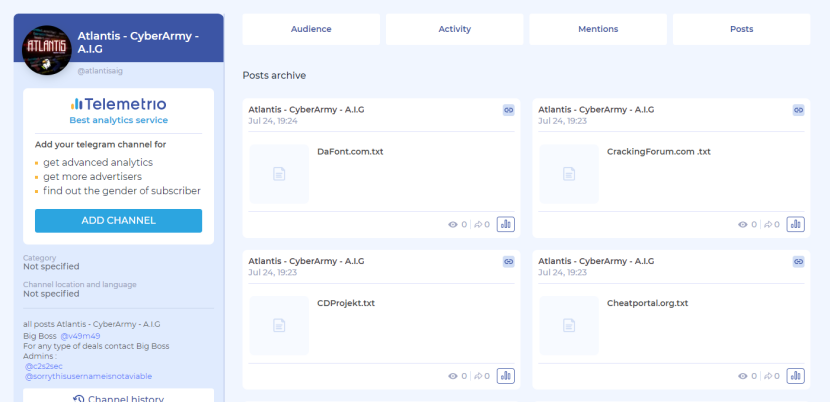
Task: Click document file icon of Cheatportal.org.txt
Action: [569, 325]
